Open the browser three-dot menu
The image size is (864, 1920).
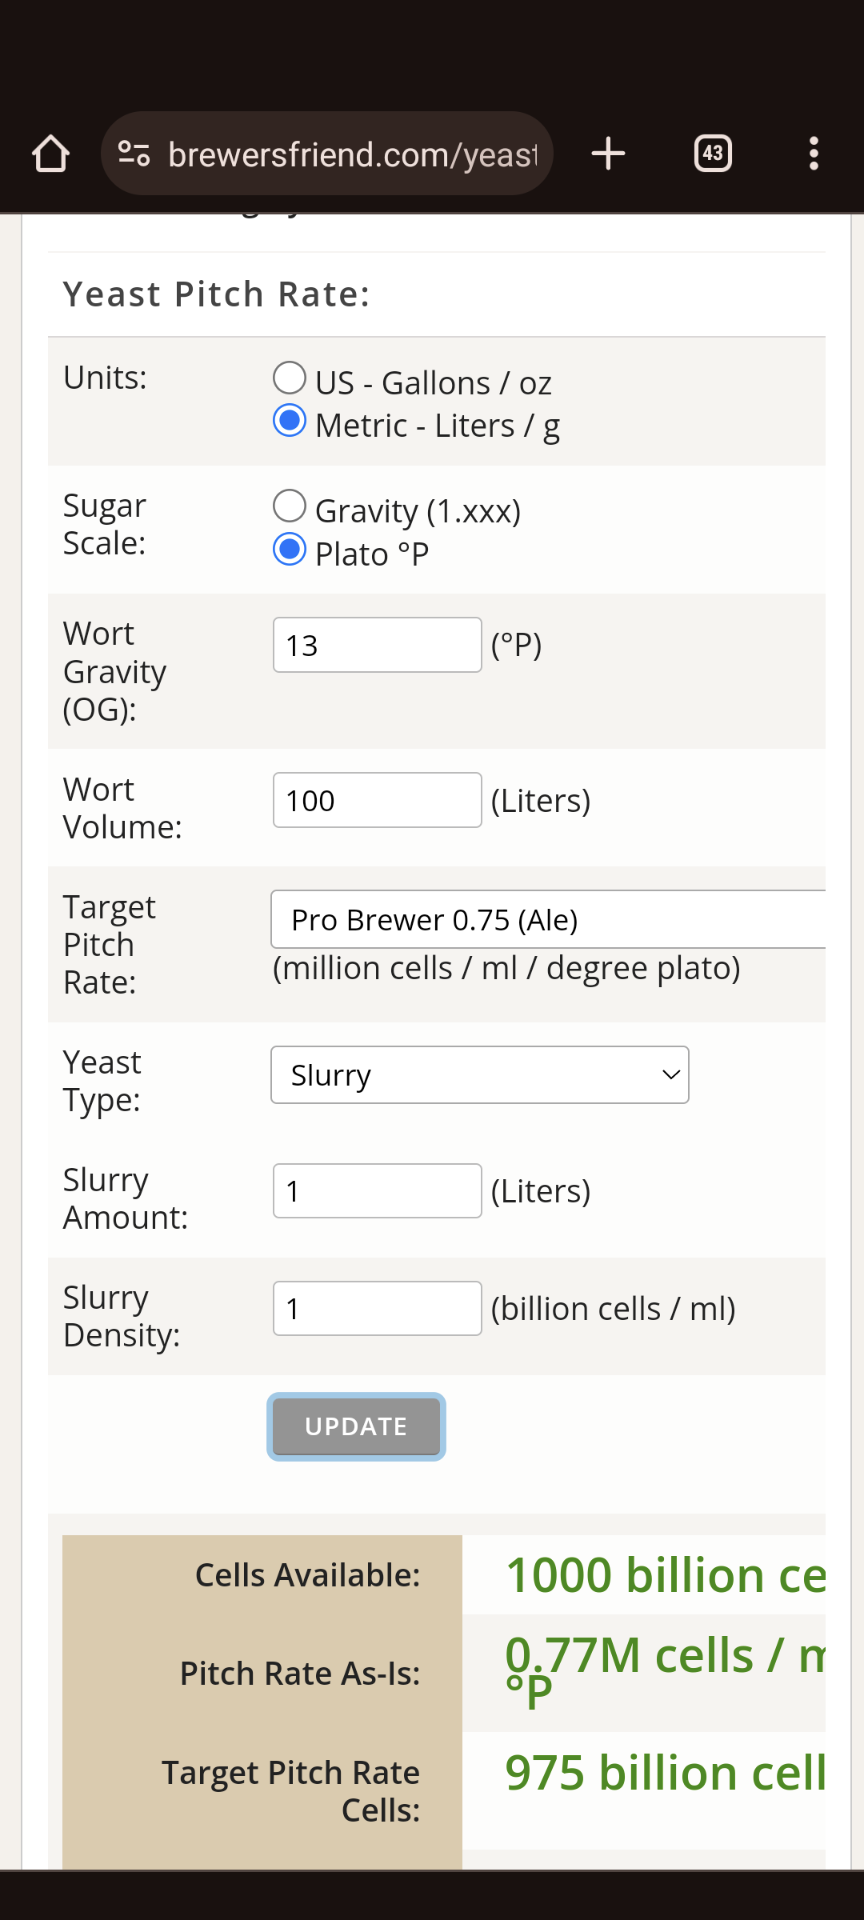[814, 154]
